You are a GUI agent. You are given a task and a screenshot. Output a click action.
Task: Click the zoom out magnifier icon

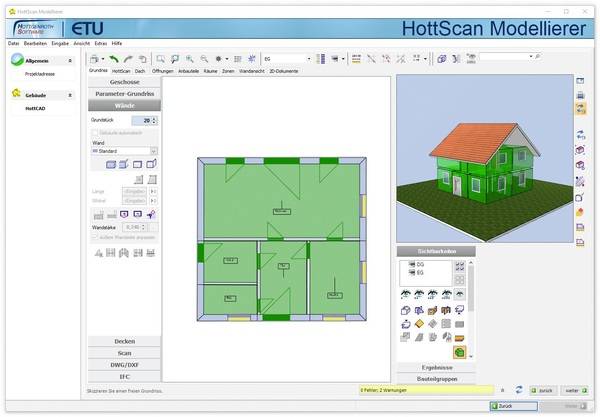pos(204,59)
